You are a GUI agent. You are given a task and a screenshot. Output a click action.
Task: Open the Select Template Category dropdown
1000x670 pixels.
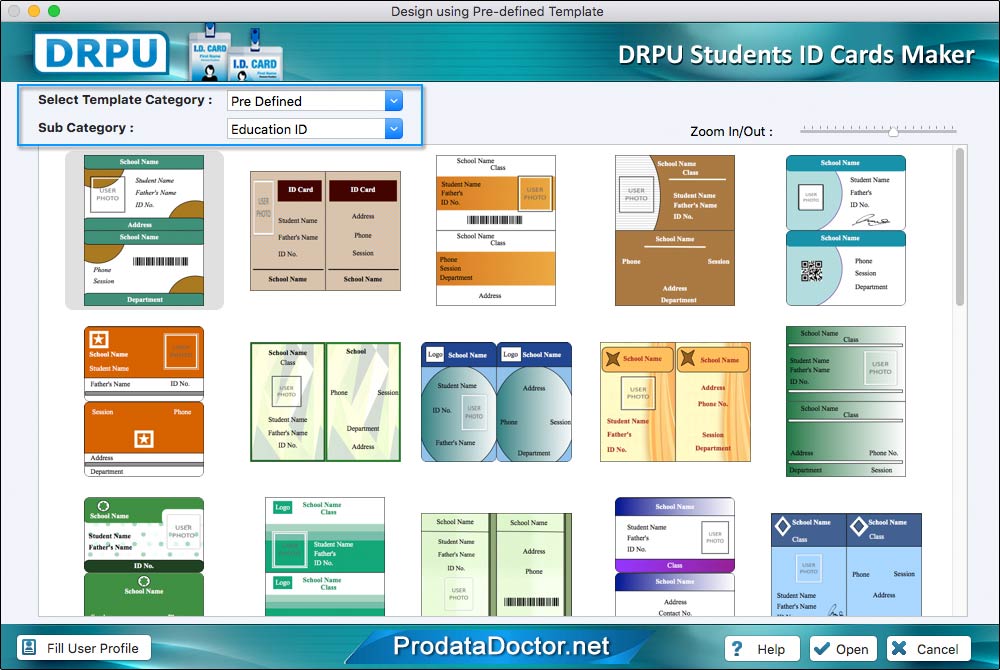click(315, 101)
